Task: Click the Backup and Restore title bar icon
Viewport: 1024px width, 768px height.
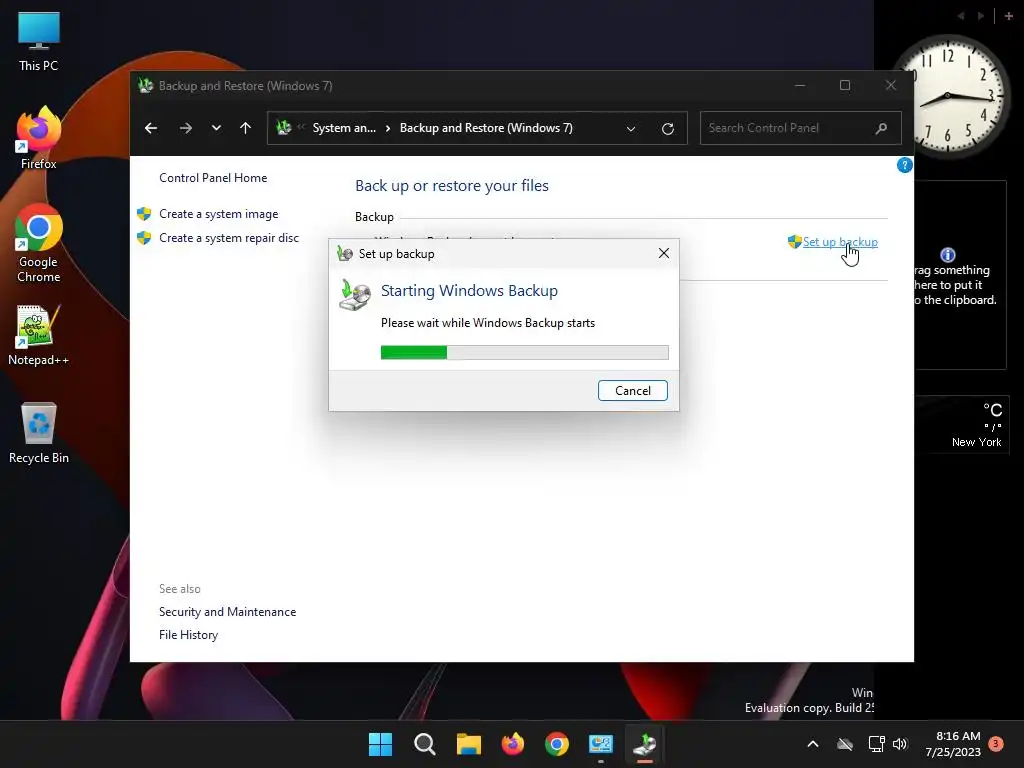Action: 146,86
